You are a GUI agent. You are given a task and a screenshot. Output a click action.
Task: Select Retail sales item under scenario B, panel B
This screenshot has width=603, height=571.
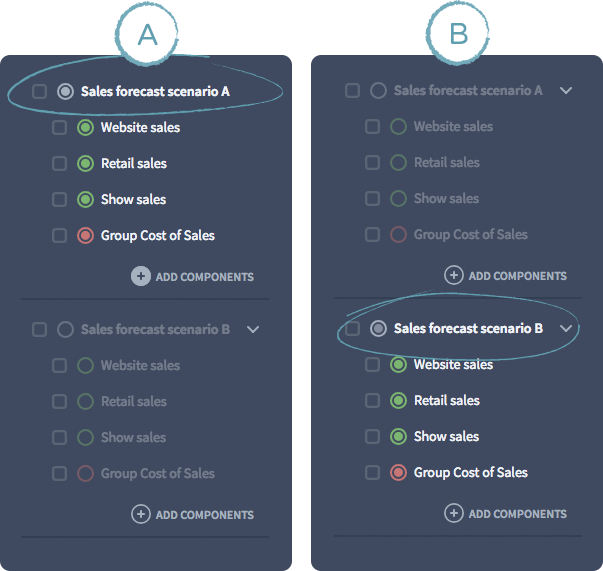click(x=447, y=401)
